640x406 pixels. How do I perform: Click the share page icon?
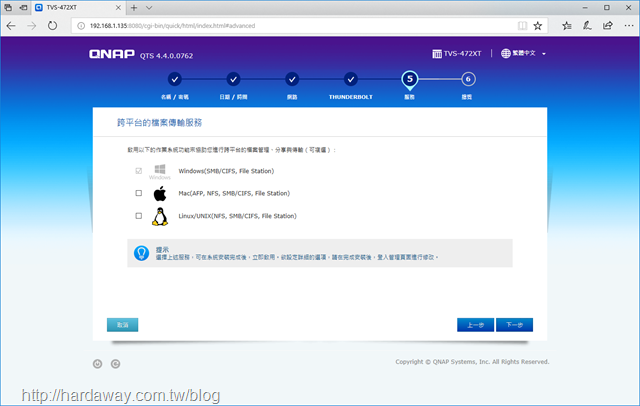pos(608,26)
